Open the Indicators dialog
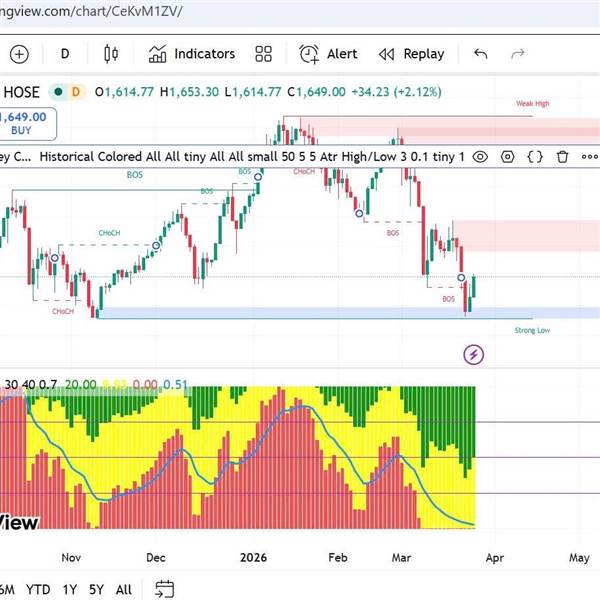This screenshot has height=600, width=600. (x=192, y=54)
